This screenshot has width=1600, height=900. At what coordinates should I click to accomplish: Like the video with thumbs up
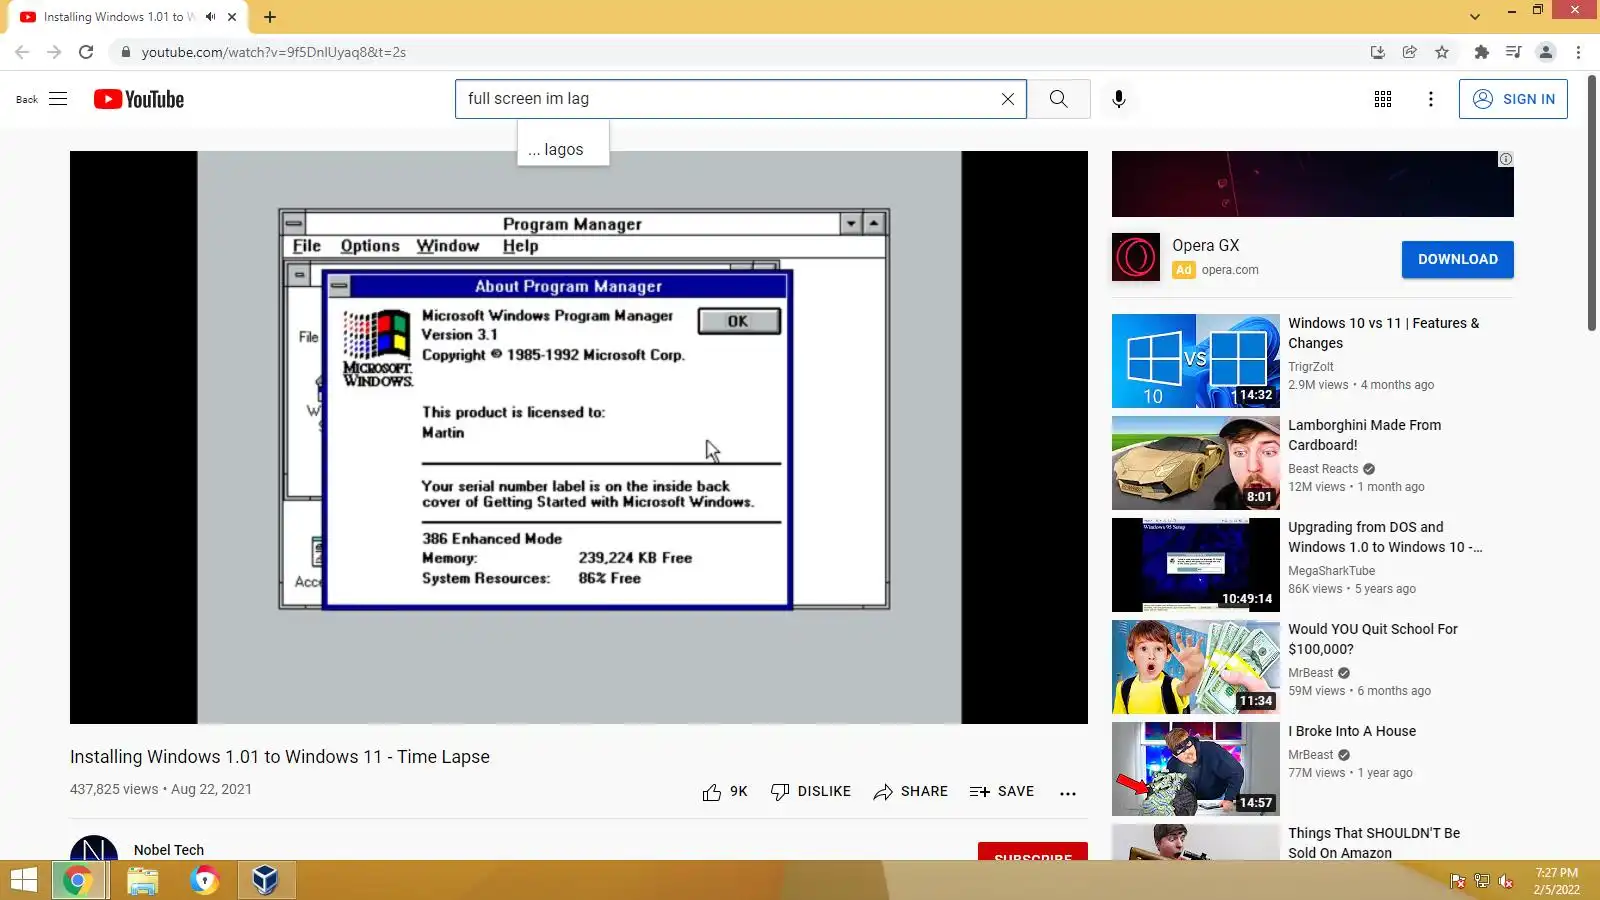tap(725, 792)
